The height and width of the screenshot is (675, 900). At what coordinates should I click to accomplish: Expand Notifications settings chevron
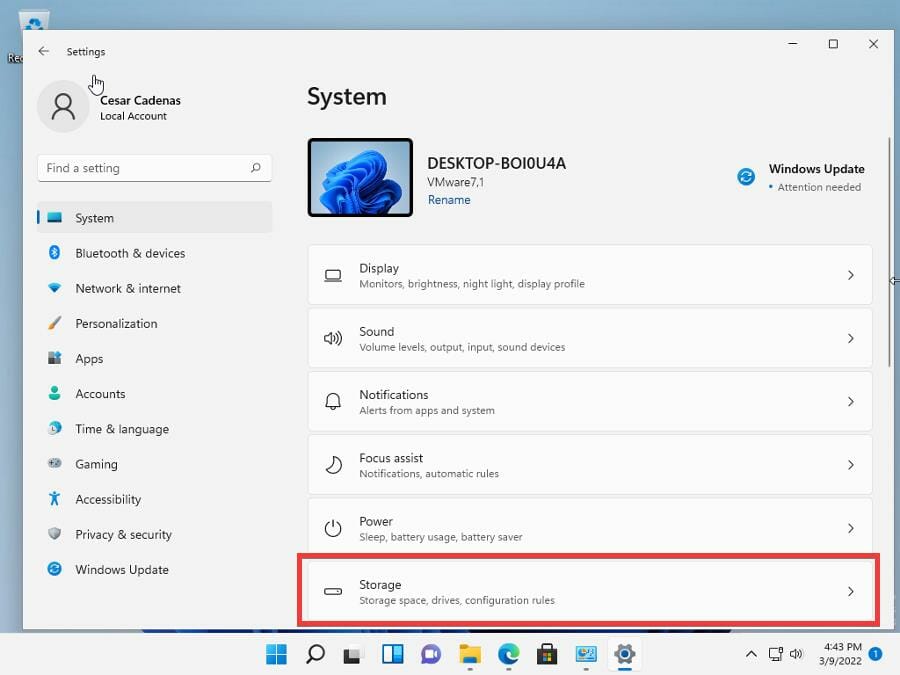pyautogui.click(x=851, y=402)
